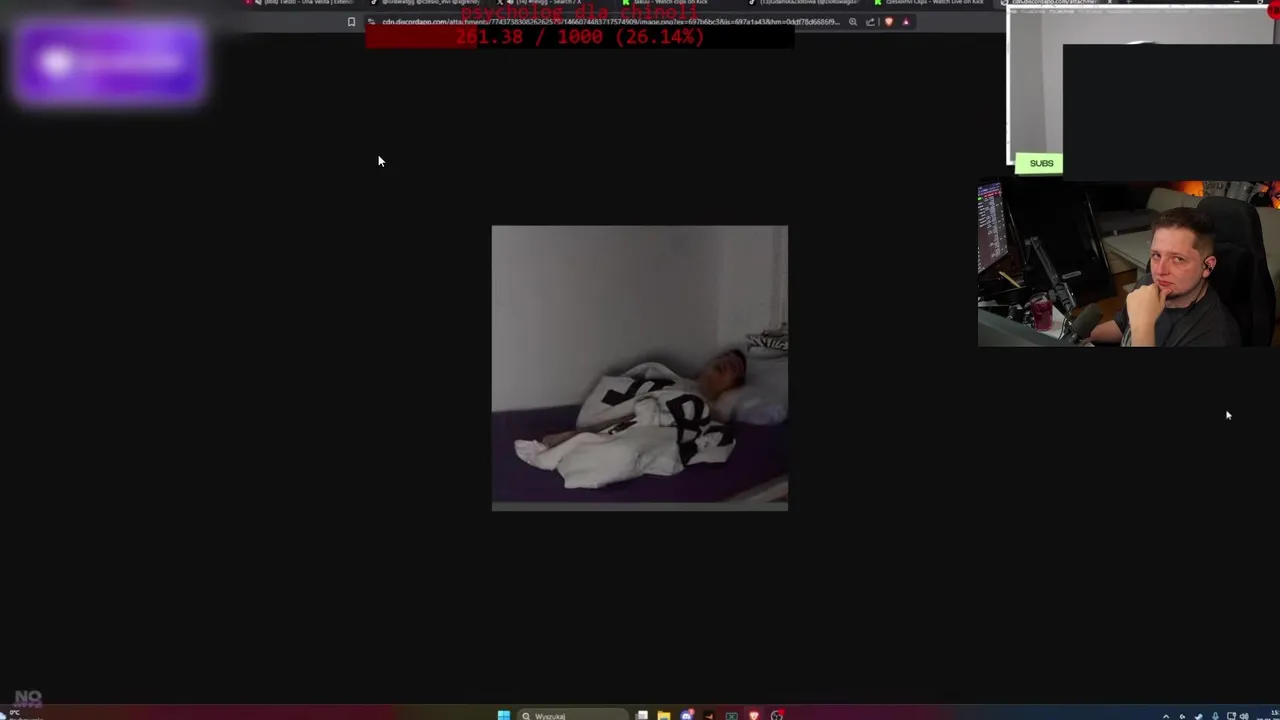Click the green SUBS label
This screenshot has height=720, width=1280.
(1041, 163)
